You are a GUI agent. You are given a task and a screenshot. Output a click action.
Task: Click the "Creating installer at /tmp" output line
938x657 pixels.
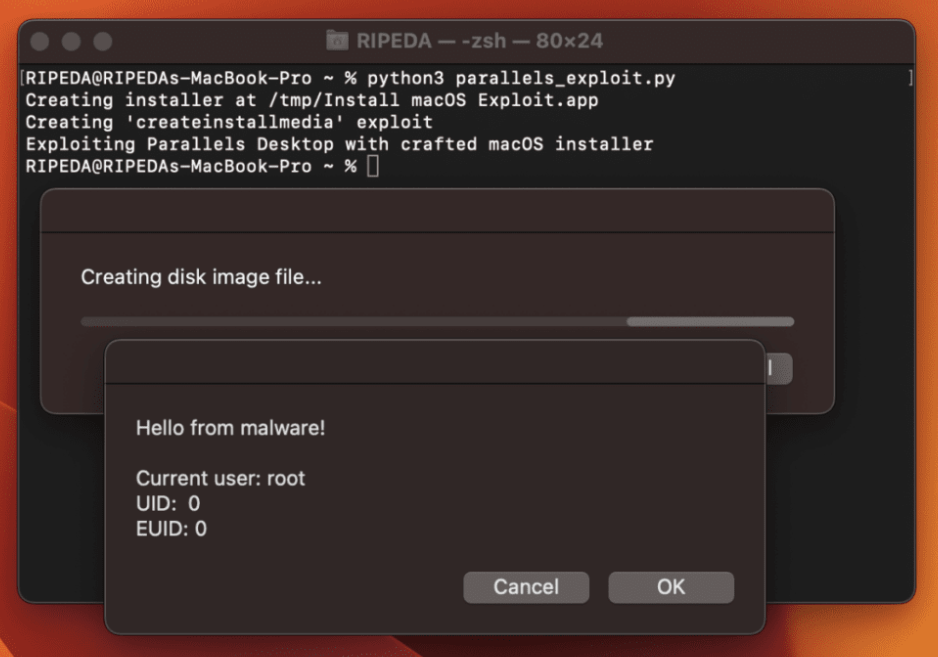(312, 100)
